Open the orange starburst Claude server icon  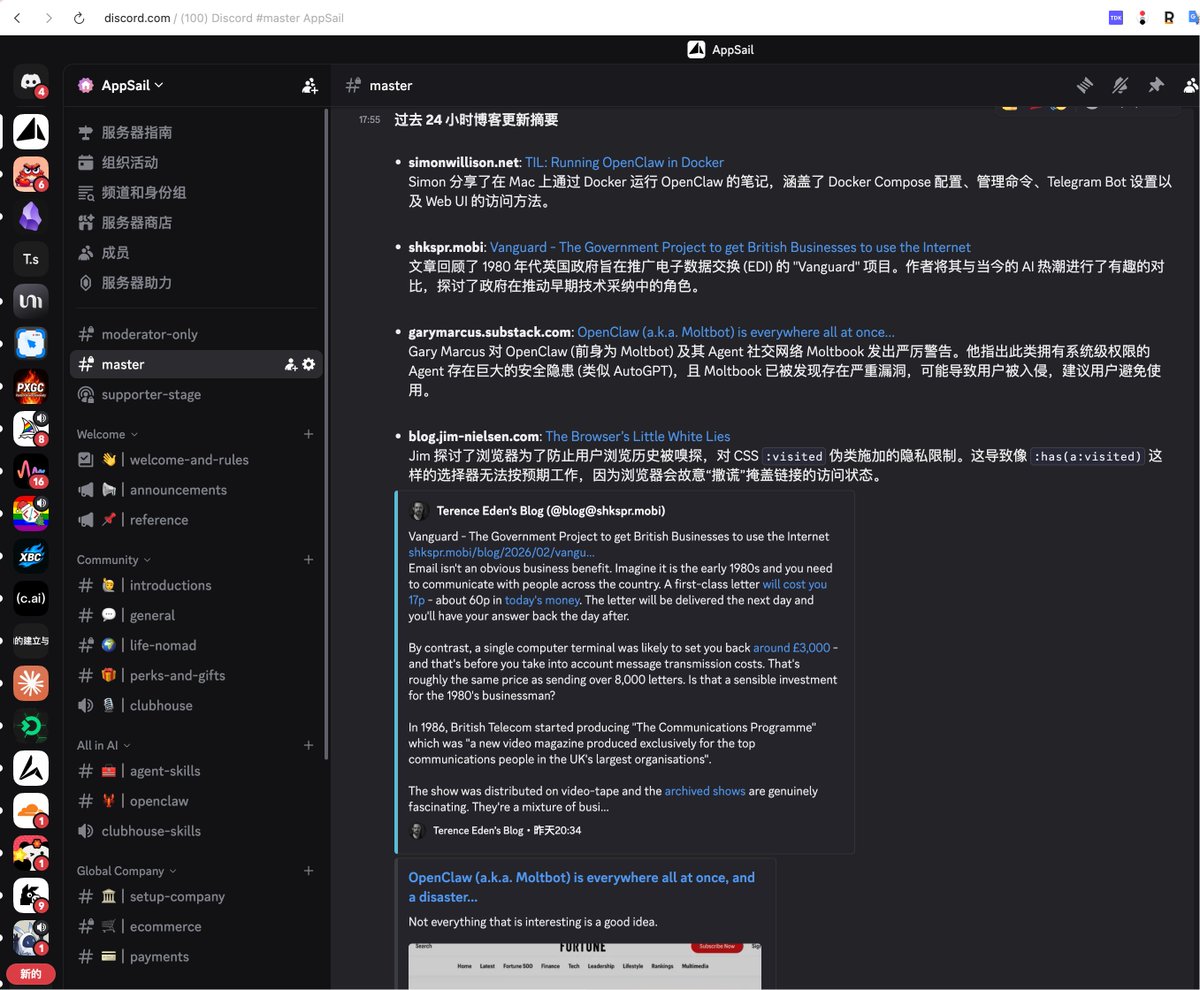[x=31, y=683]
